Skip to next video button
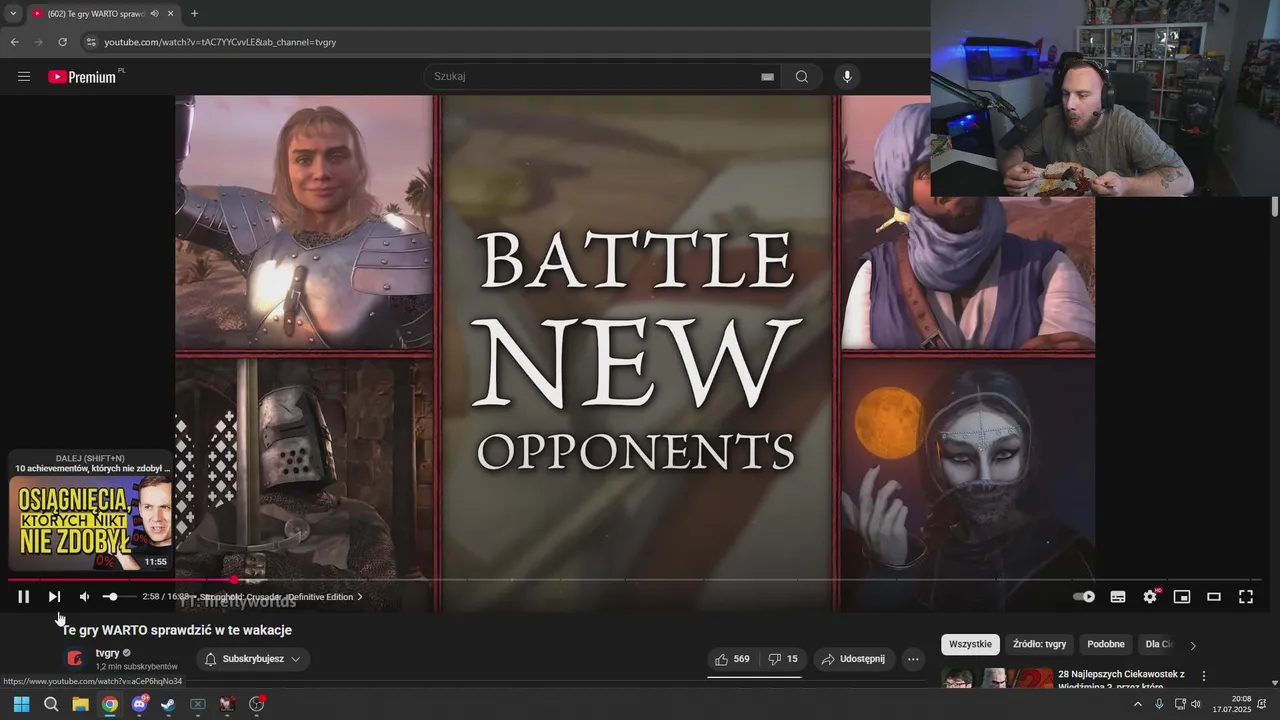The width and height of the screenshot is (1280, 720). point(54,597)
